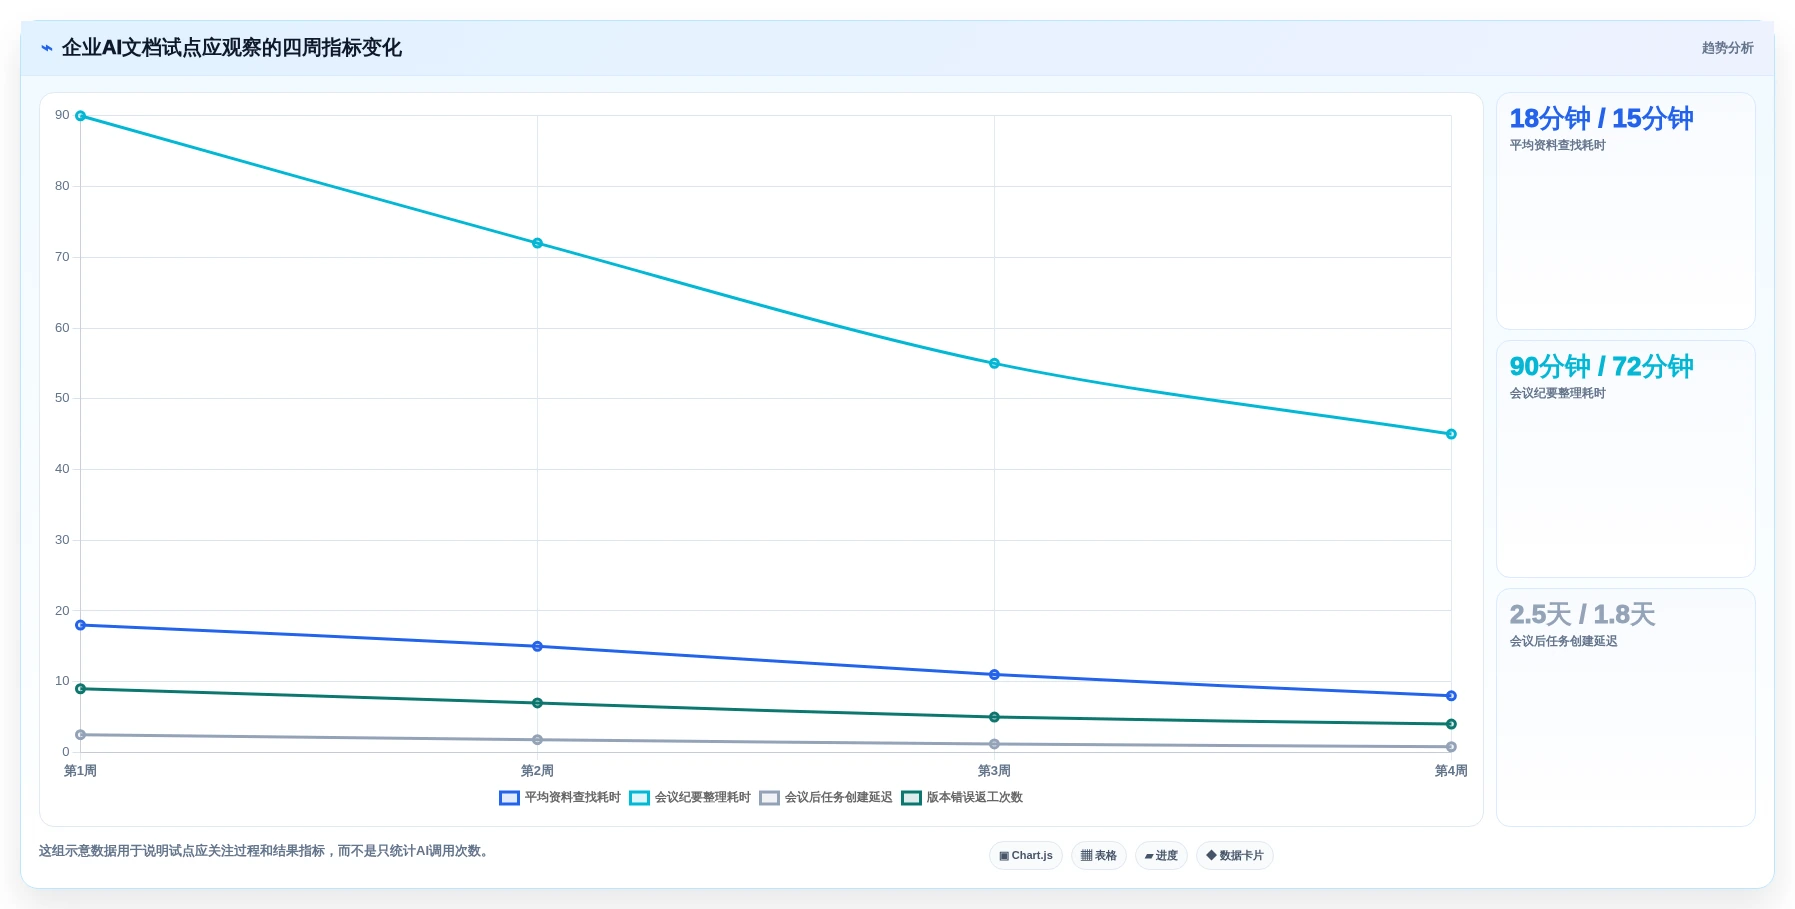1795x909 pixels.
Task: Click the 第1周 x-axis label
Action: (x=80, y=771)
